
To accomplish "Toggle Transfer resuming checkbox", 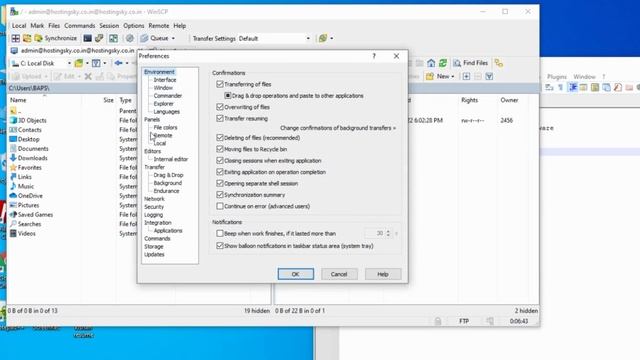I will [x=220, y=118].
